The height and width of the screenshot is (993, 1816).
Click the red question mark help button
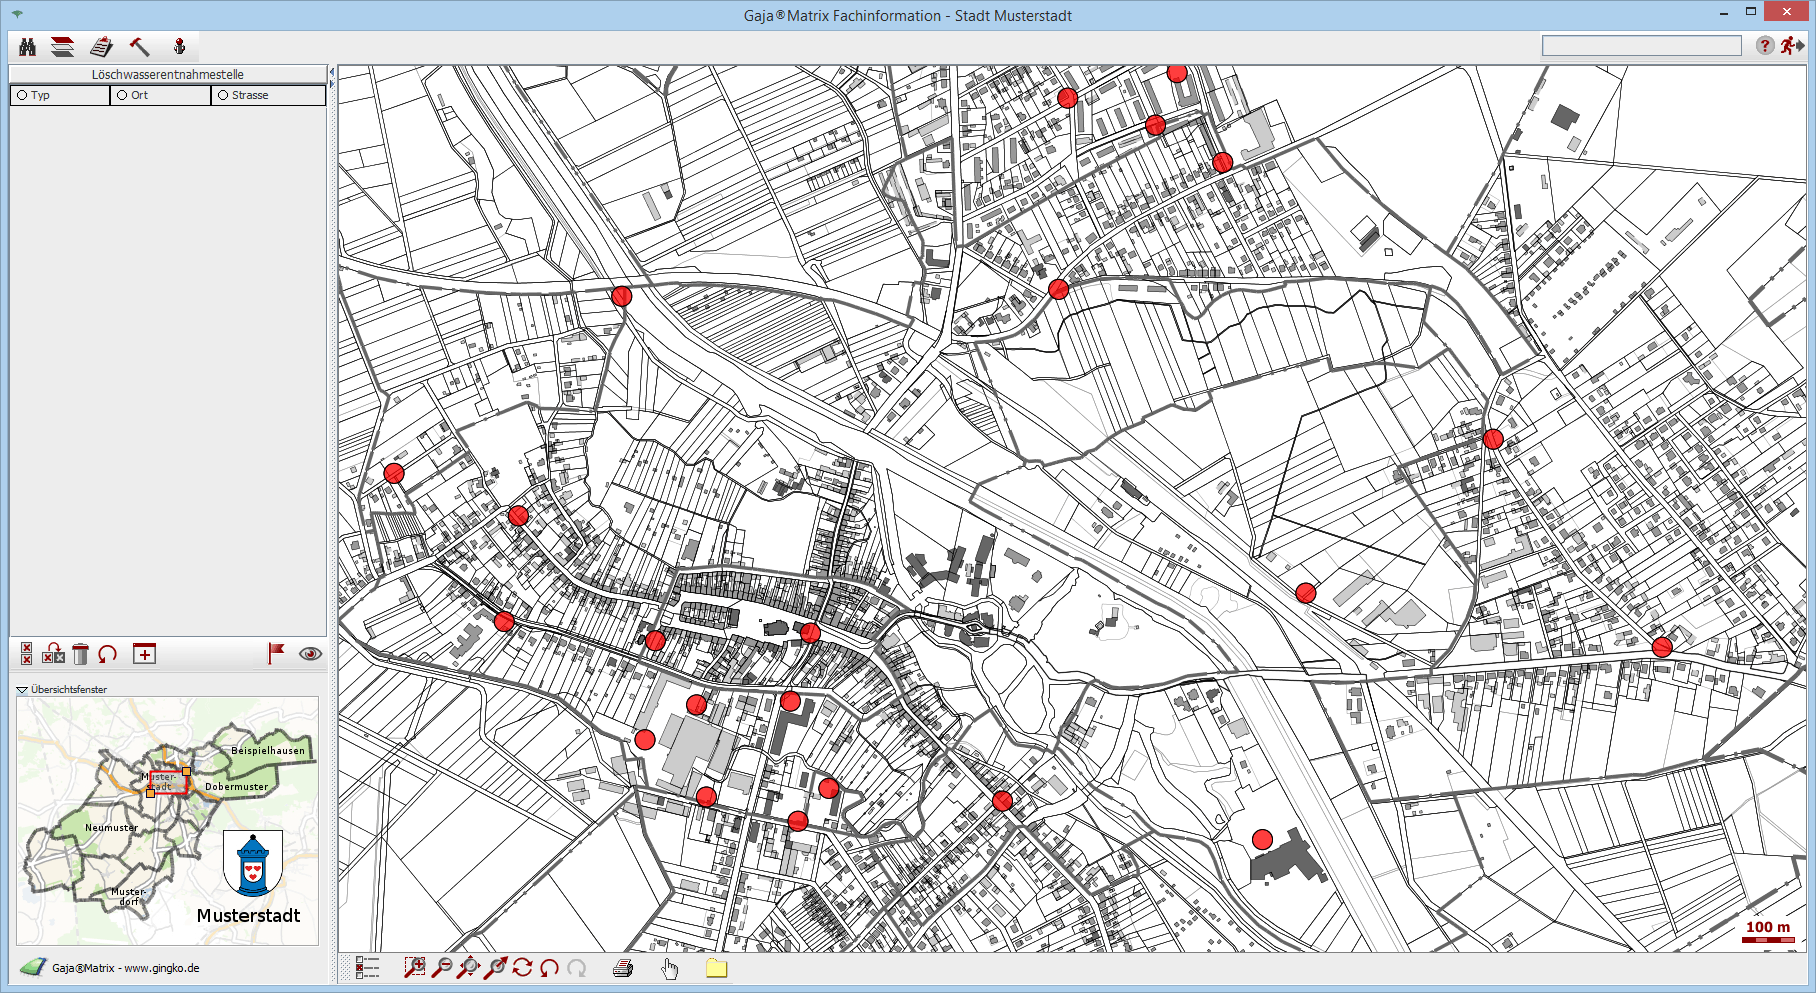click(x=1764, y=46)
